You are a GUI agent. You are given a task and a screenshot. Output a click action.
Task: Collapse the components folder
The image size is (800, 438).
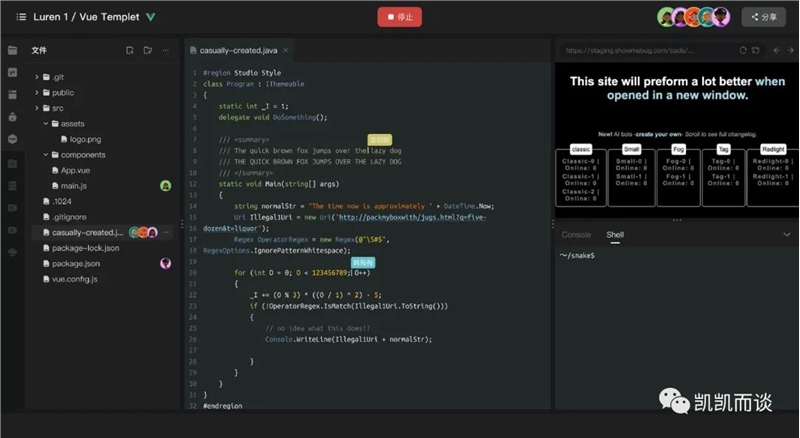[x=45, y=155]
